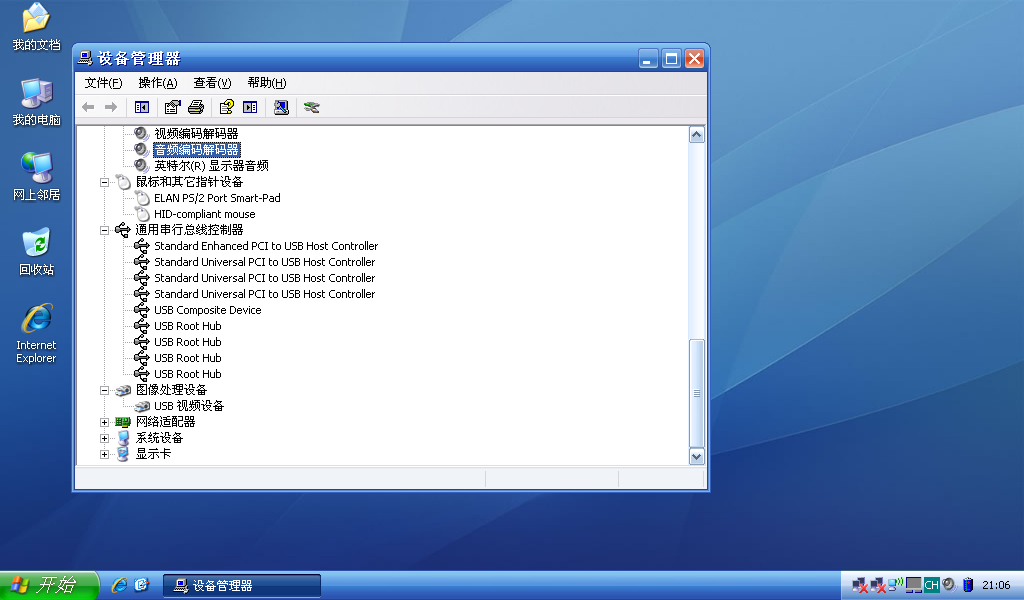Click the rightmost toolbar icon with crossed plugs

(x=312, y=107)
